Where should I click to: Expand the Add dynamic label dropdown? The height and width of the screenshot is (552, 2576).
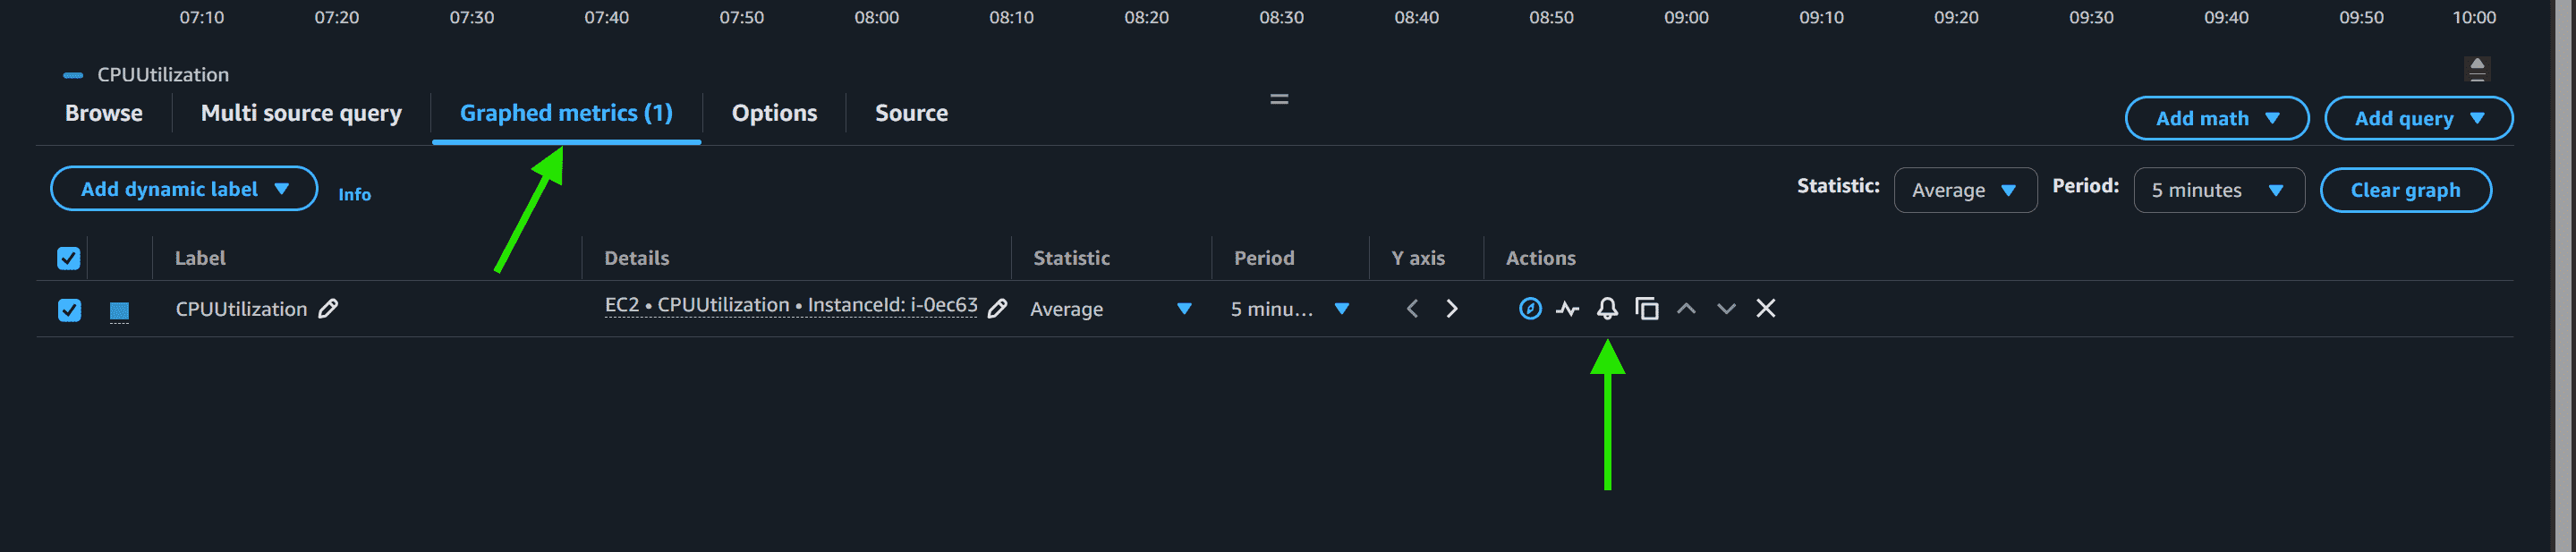click(184, 189)
